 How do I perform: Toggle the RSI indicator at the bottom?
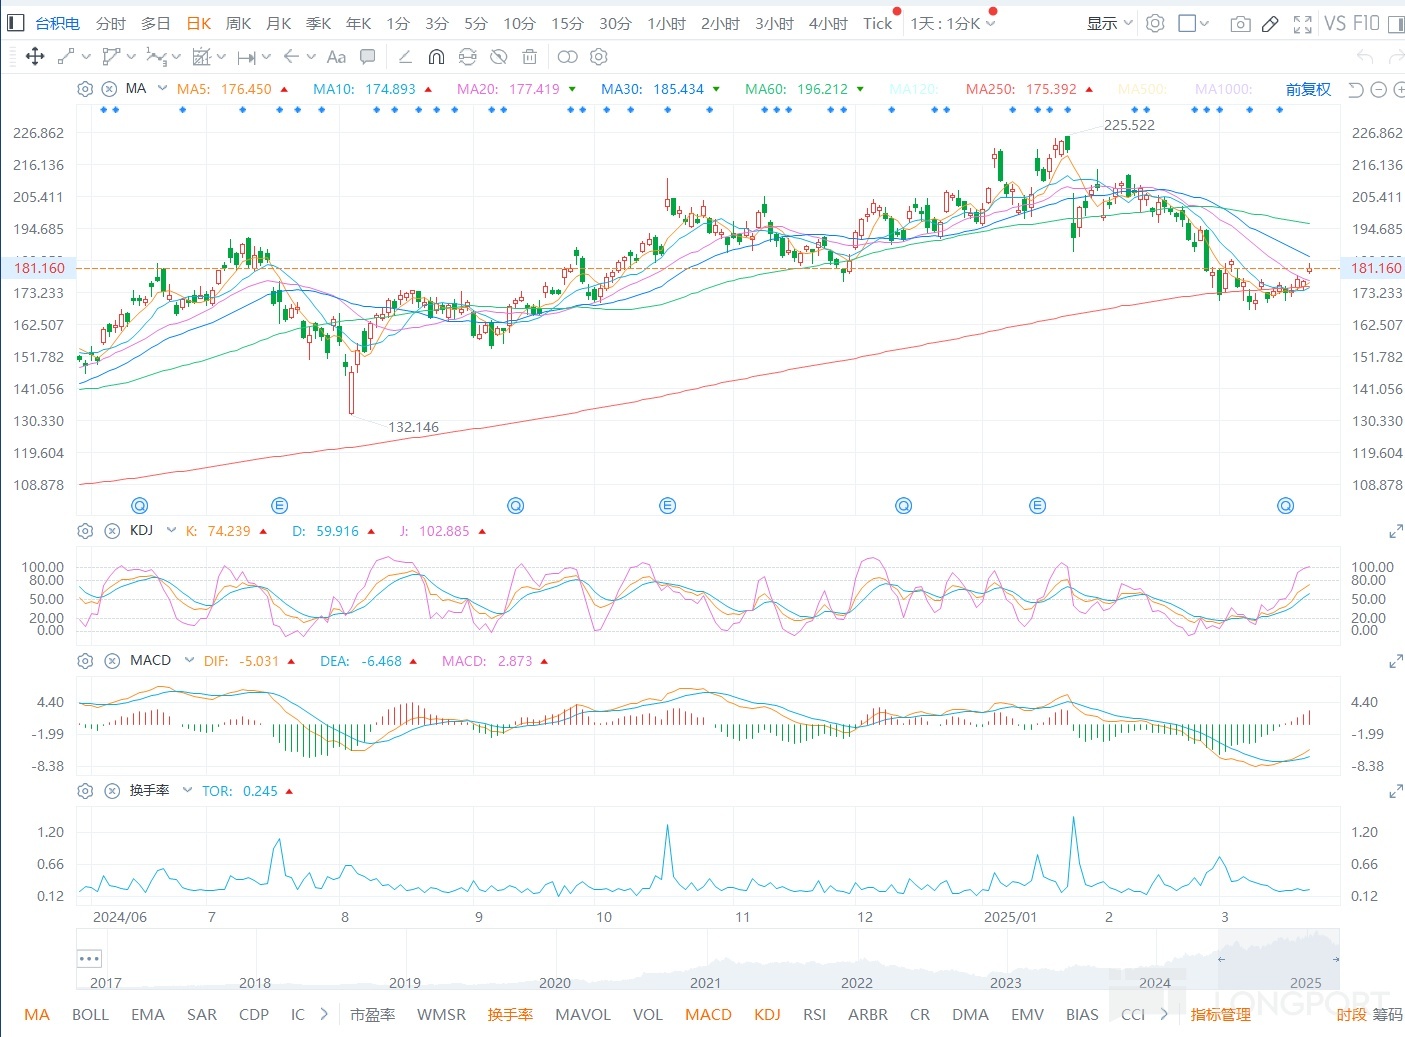click(814, 1014)
